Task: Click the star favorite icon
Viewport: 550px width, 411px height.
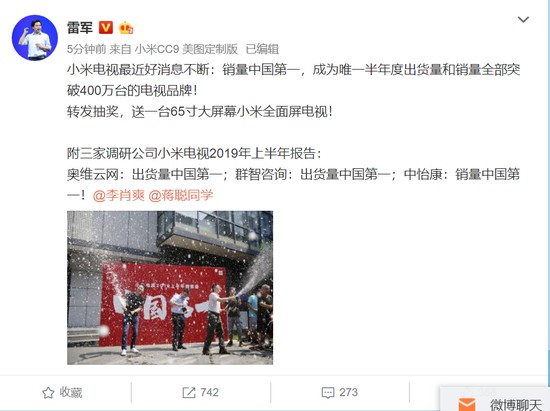Action: pyautogui.click(x=48, y=393)
